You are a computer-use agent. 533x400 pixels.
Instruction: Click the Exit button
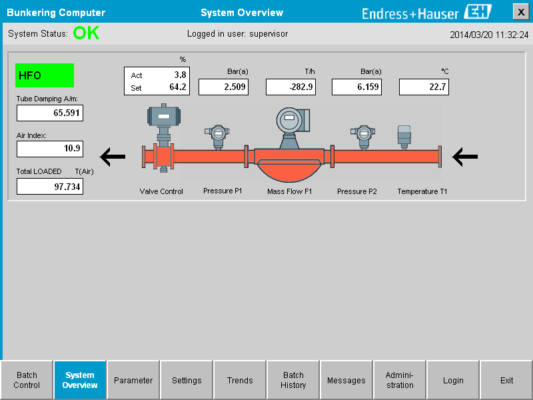[506, 380]
